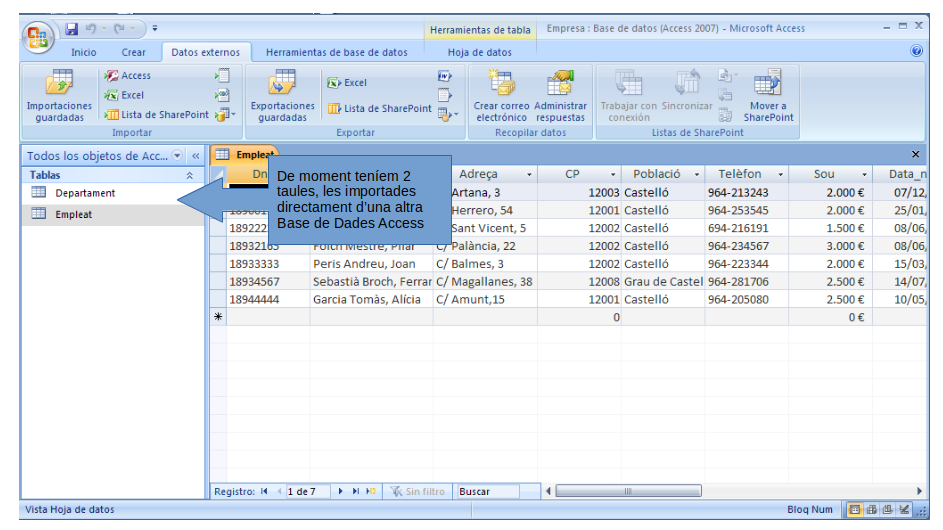Open the Població column filter dropdown
943x530 pixels.
pos(696,174)
